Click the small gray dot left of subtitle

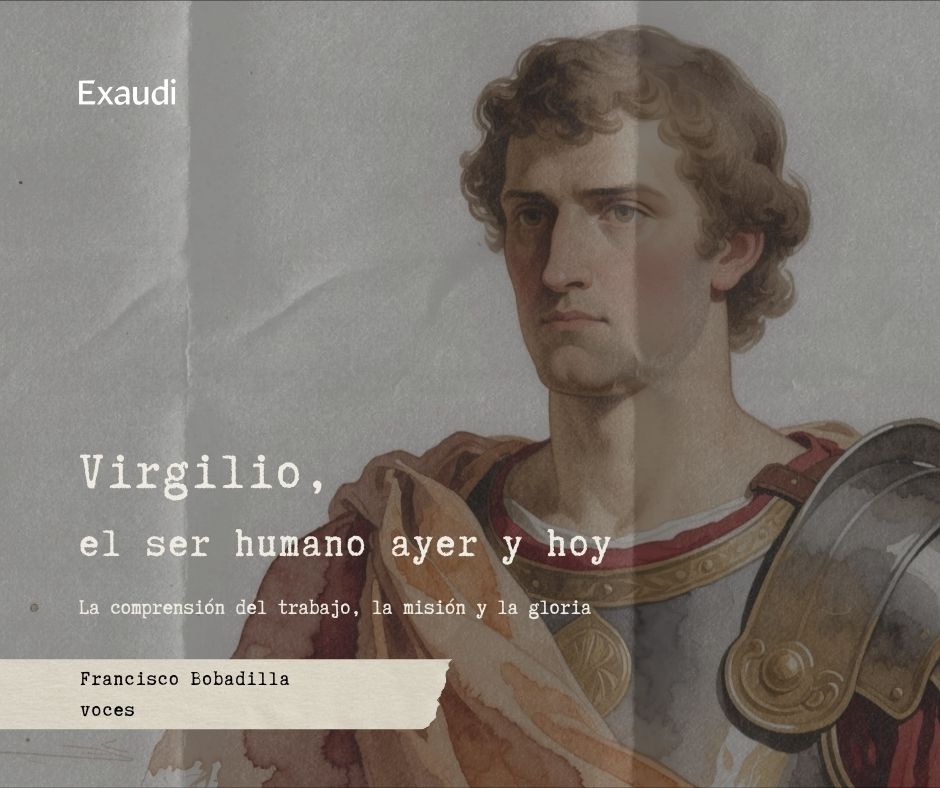pos(34,608)
